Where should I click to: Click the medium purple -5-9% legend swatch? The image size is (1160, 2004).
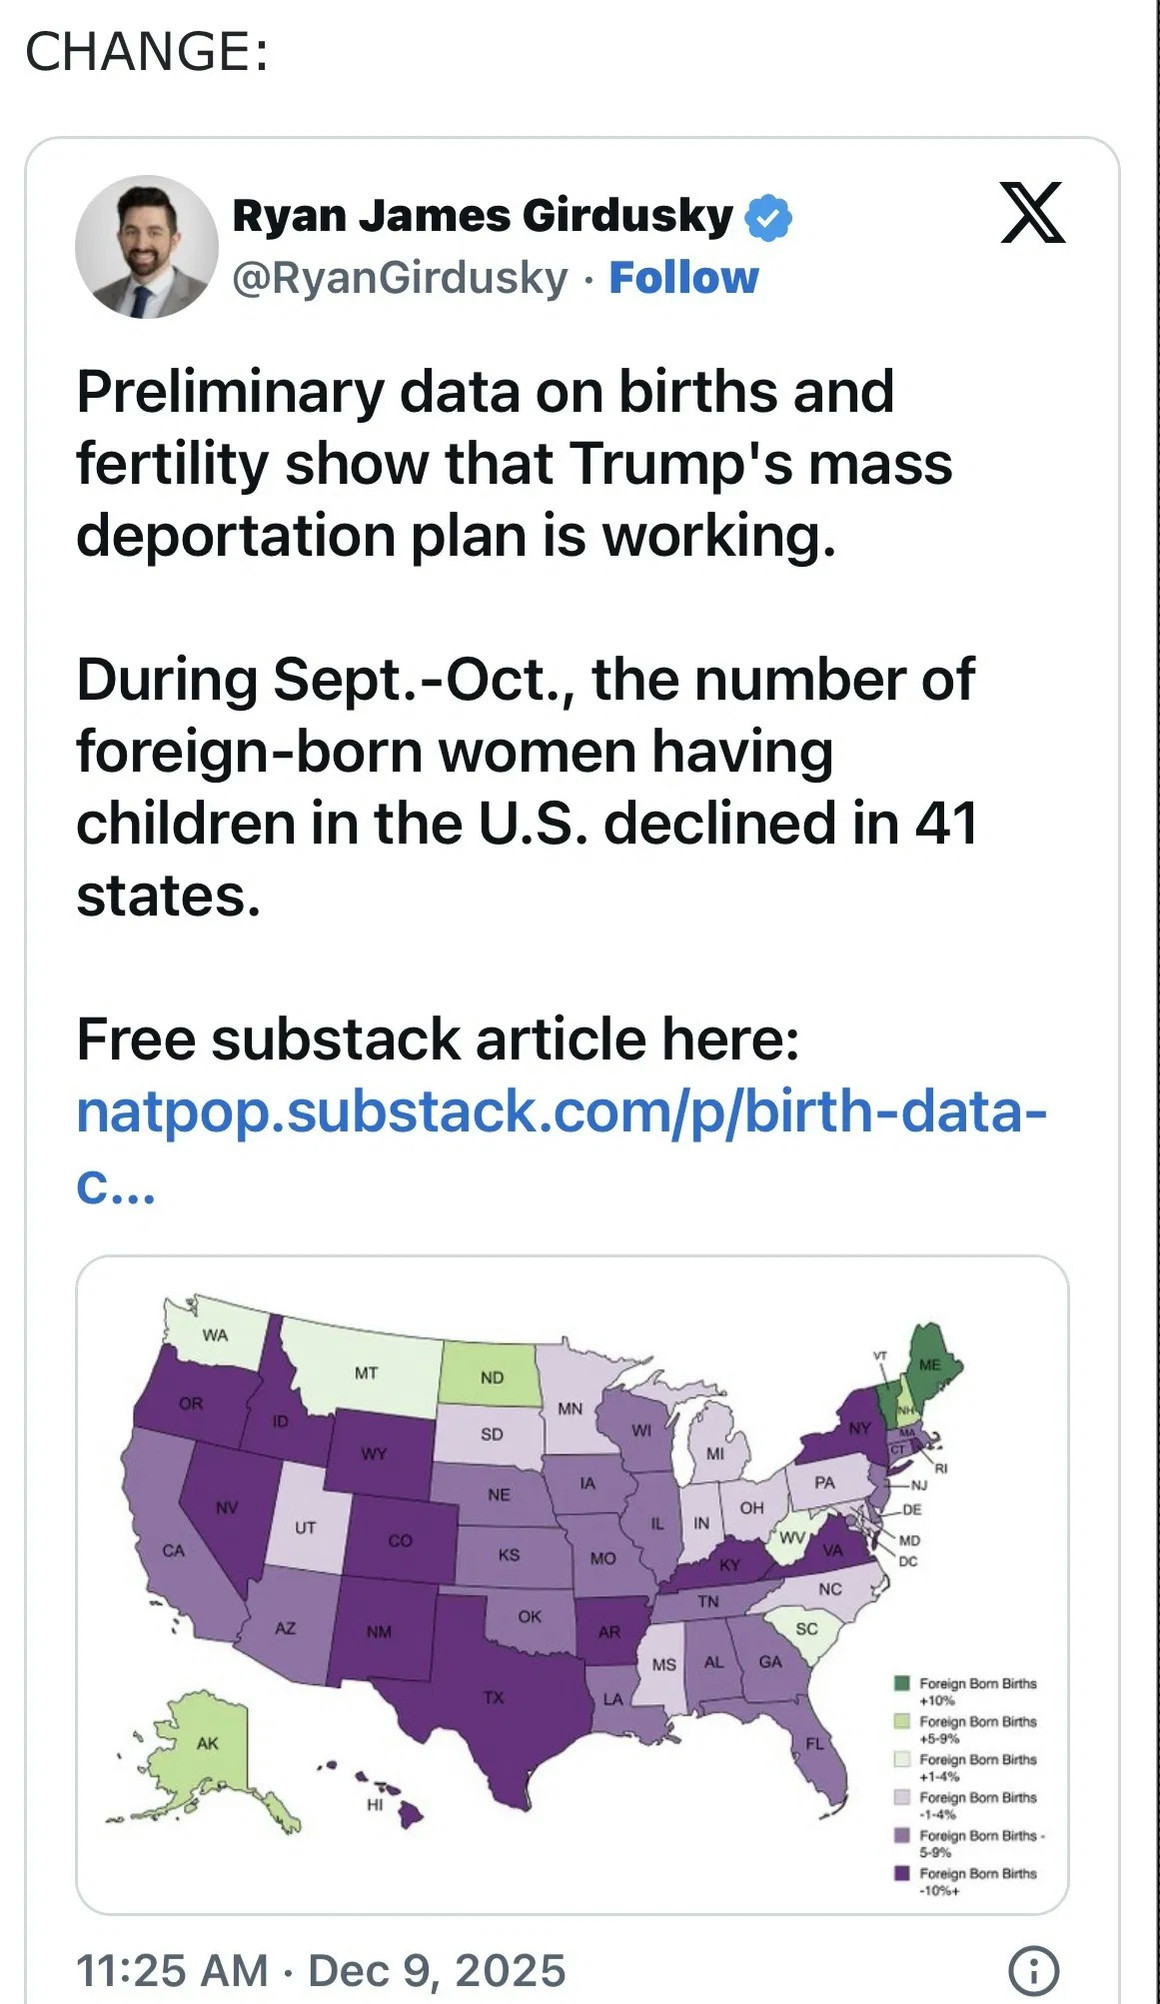pos(901,1835)
